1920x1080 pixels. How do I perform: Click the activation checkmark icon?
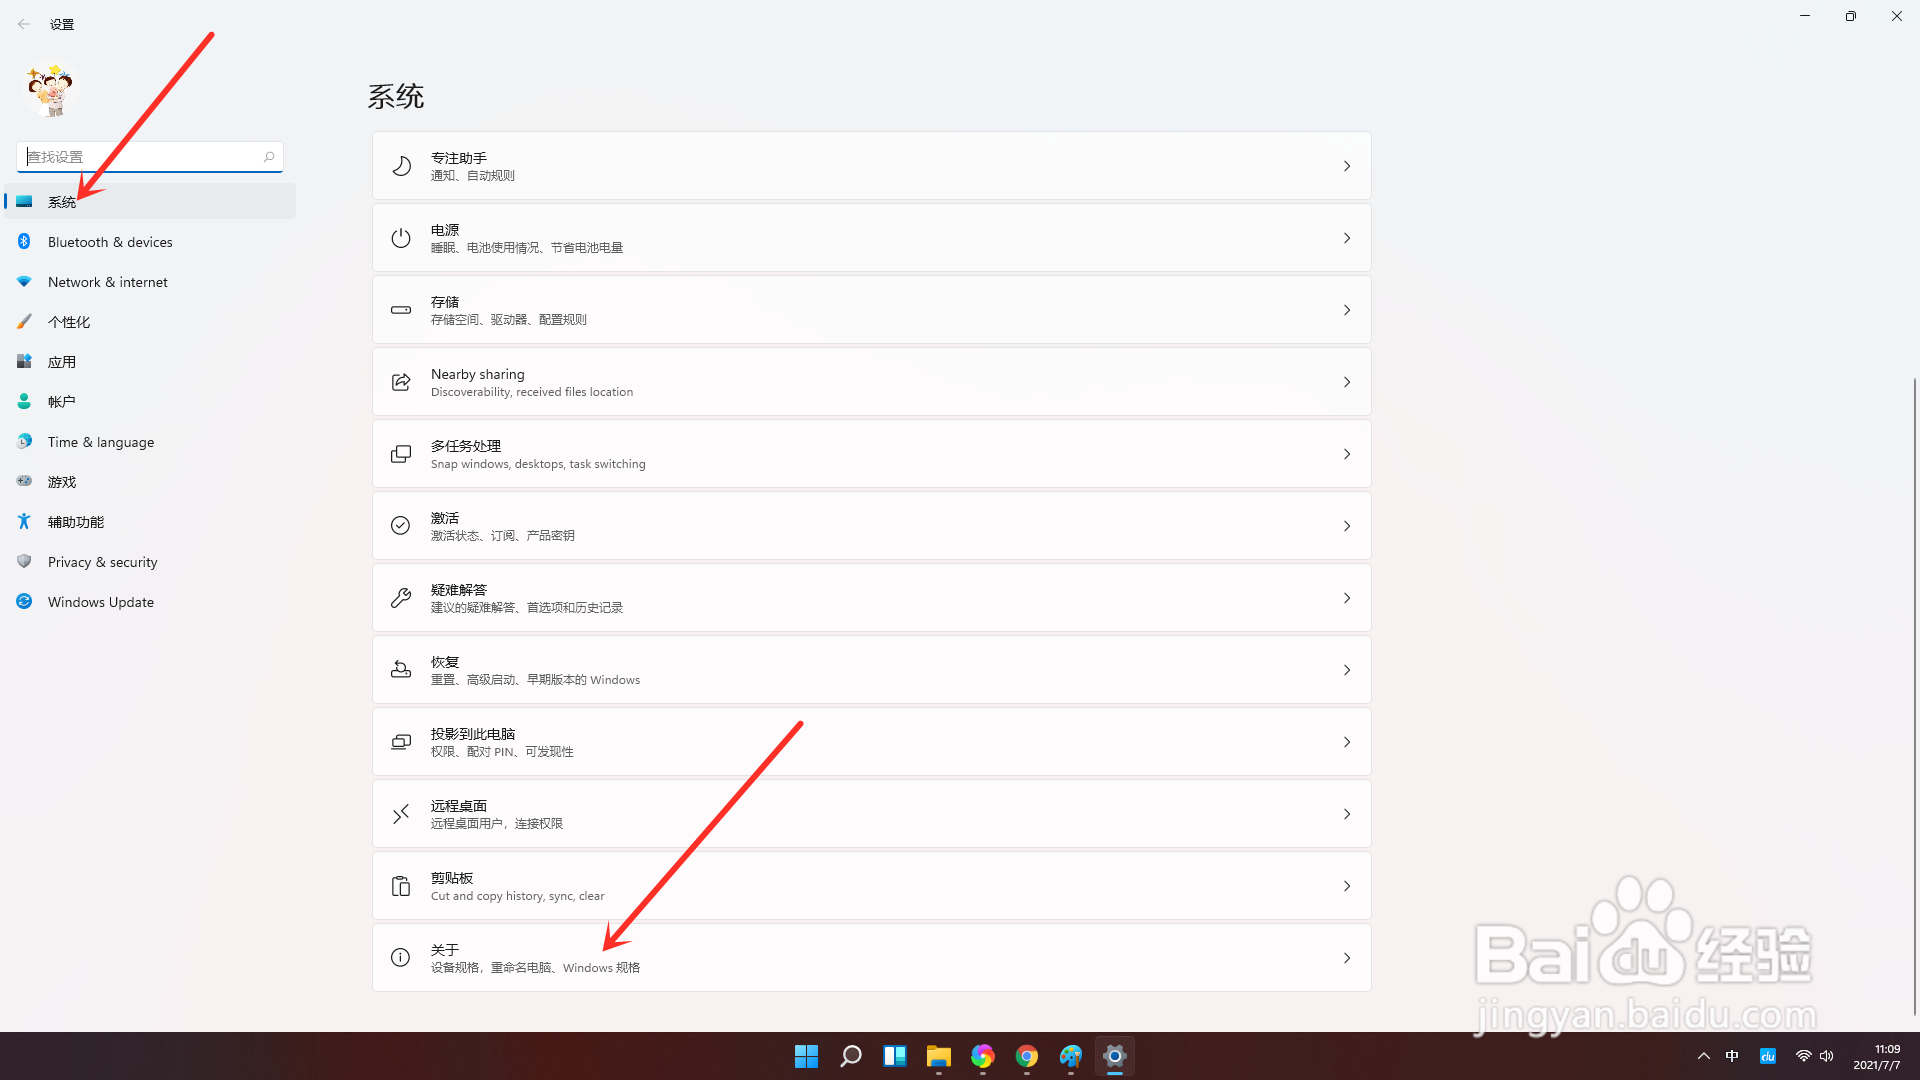401,526
